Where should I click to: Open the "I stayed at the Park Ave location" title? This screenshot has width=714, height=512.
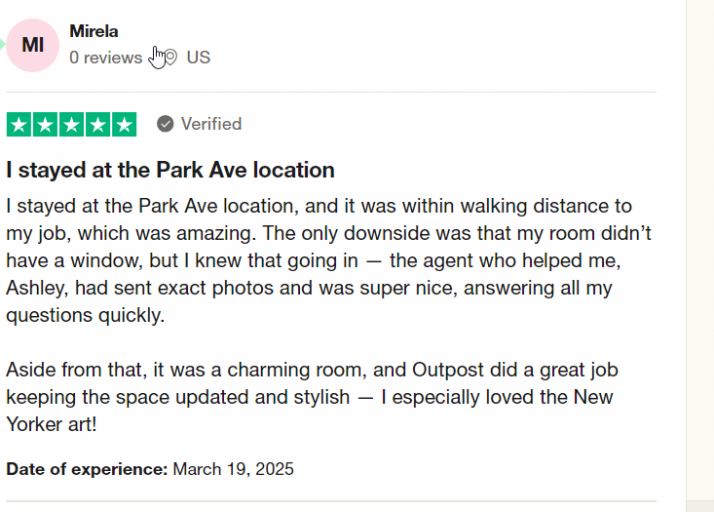coord(170,170)
